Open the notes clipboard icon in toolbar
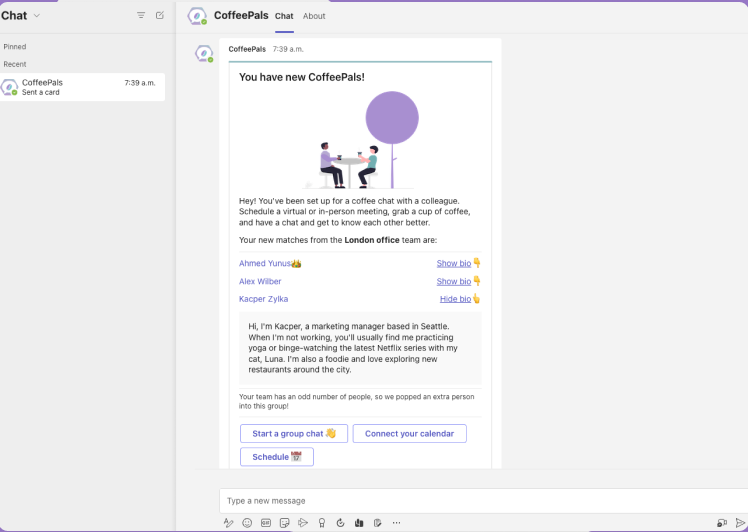748x532 pixels. click(377, 523)
